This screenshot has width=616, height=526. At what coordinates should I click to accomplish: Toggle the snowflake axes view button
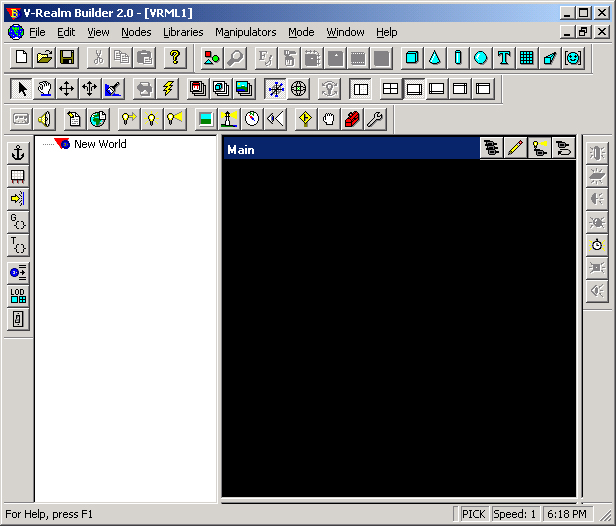click(x=276, y=88)
